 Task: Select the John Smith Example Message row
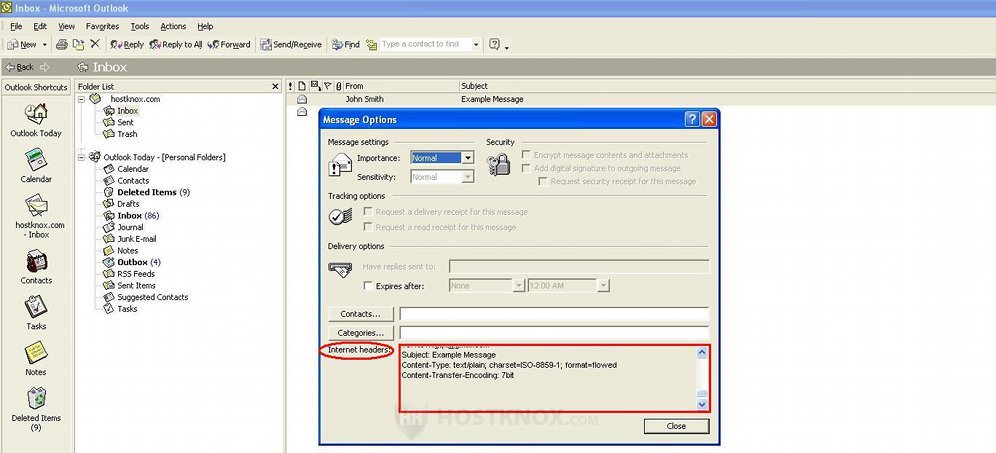click(640, 99)
